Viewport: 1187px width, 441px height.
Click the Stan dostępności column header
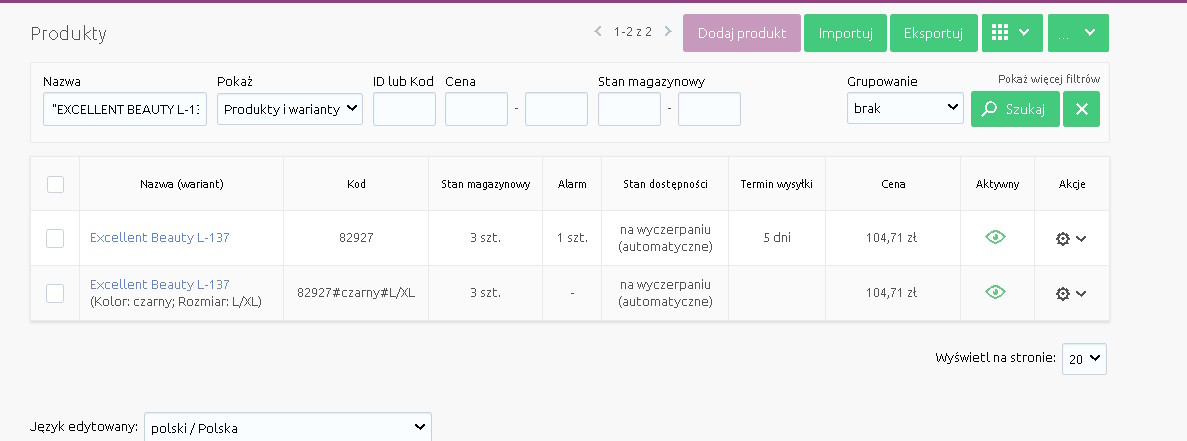click(665, 184)
